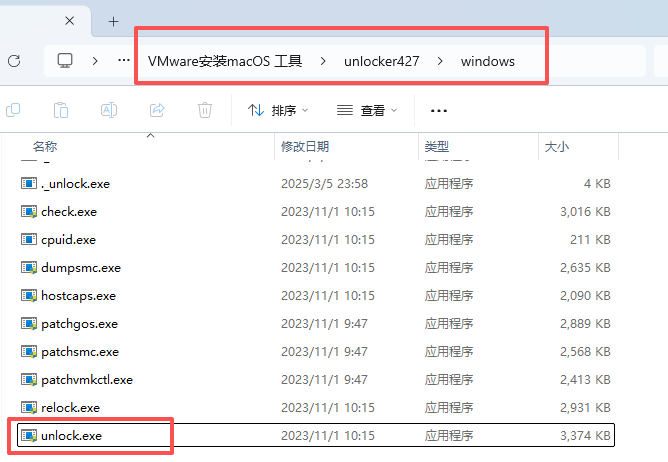Click the icon of relock.exe
Viewport: 668px width, 462px height.
coord(29,408)
